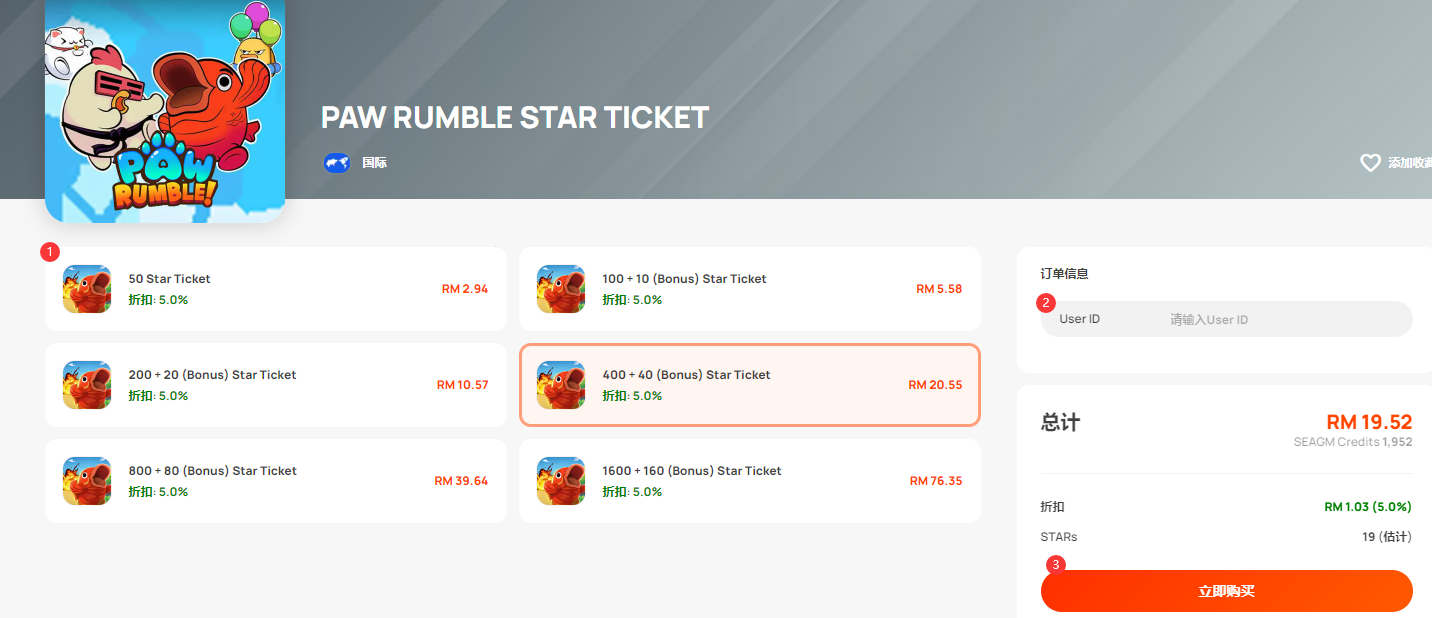
Task: Click the 800 + 80 Star Ticket icon
Action: [87, 481]
